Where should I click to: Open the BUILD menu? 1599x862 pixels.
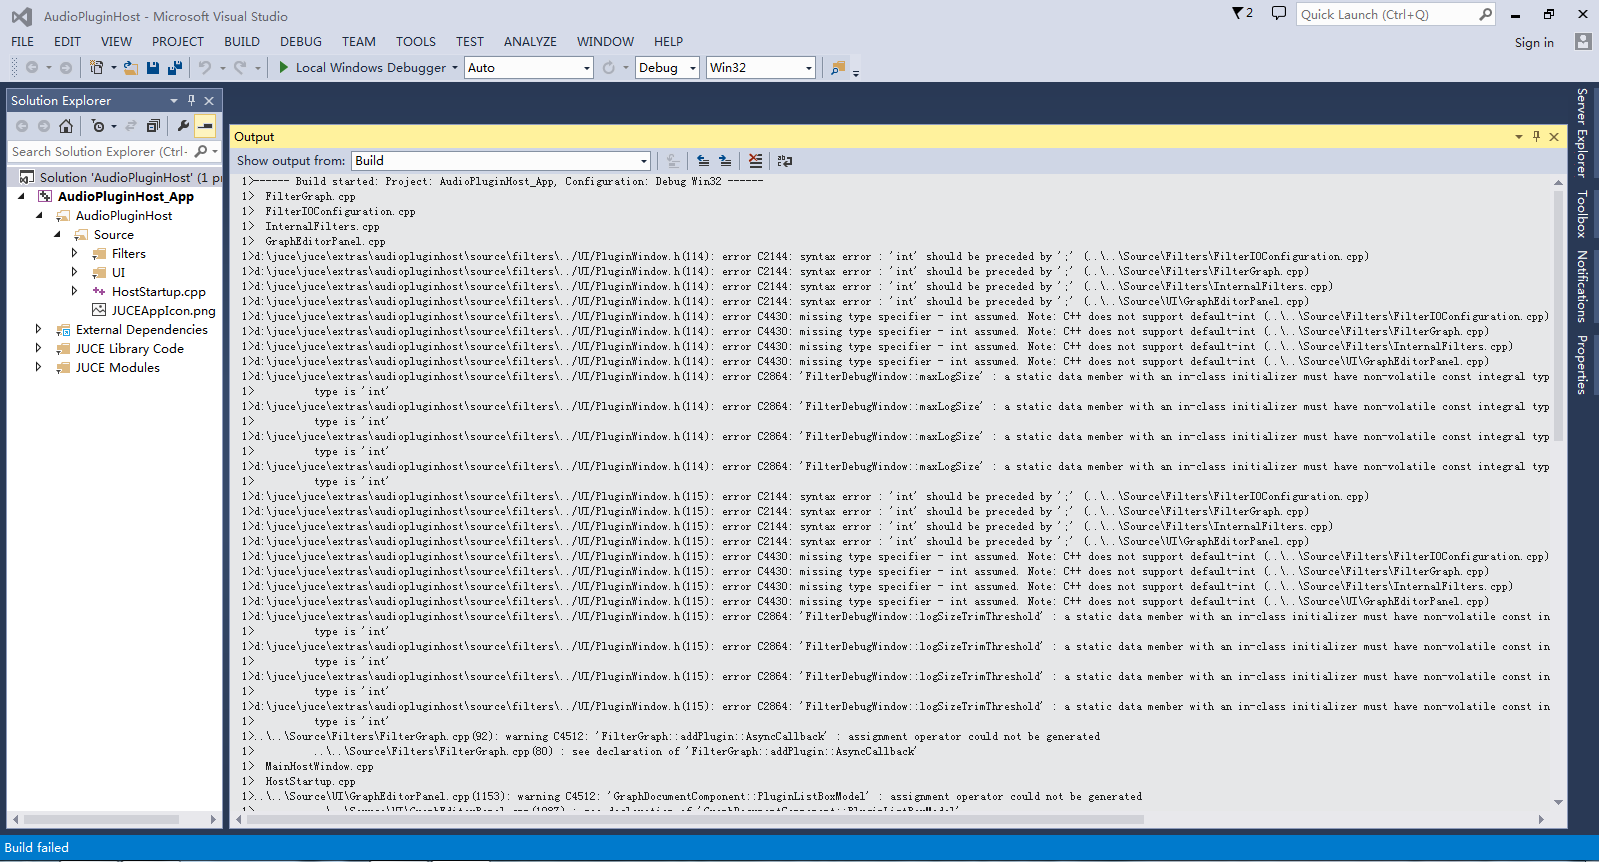click(242, 41)
